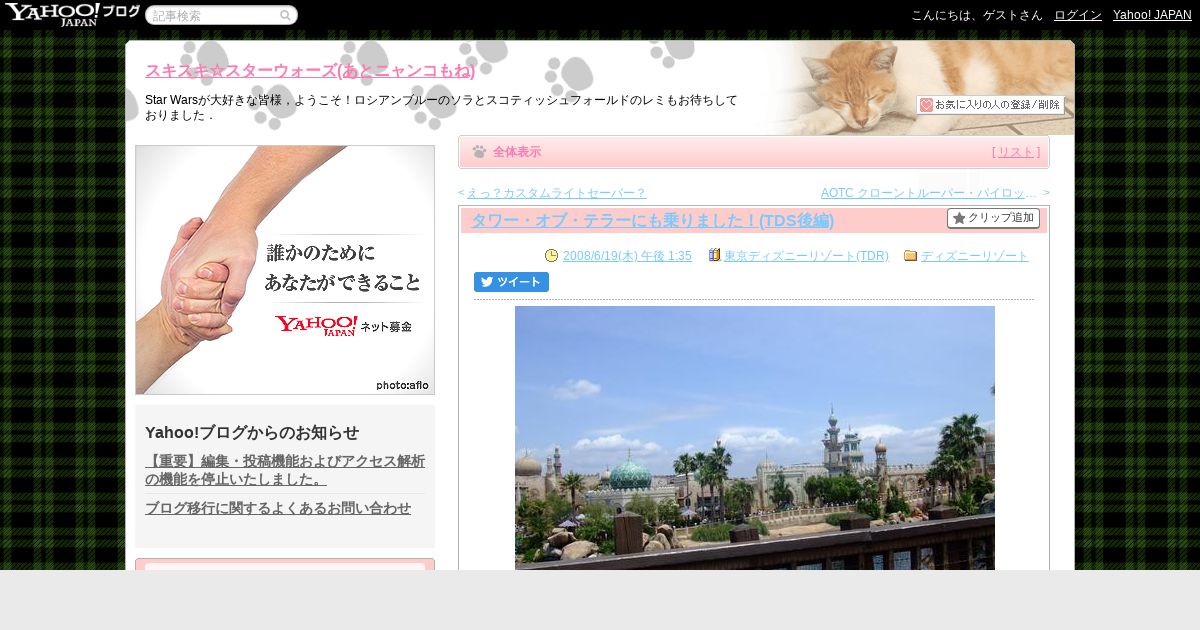Open the ログイン link
This screenshot has height=630, width=1200.
(1078, 15)
